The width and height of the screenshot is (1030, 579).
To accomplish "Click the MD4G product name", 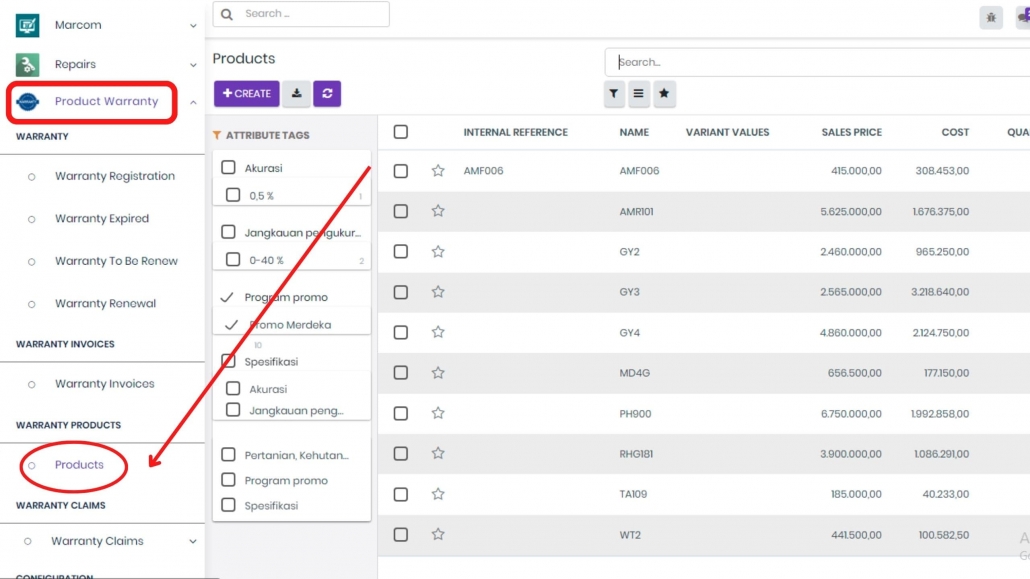I will 635,373.
